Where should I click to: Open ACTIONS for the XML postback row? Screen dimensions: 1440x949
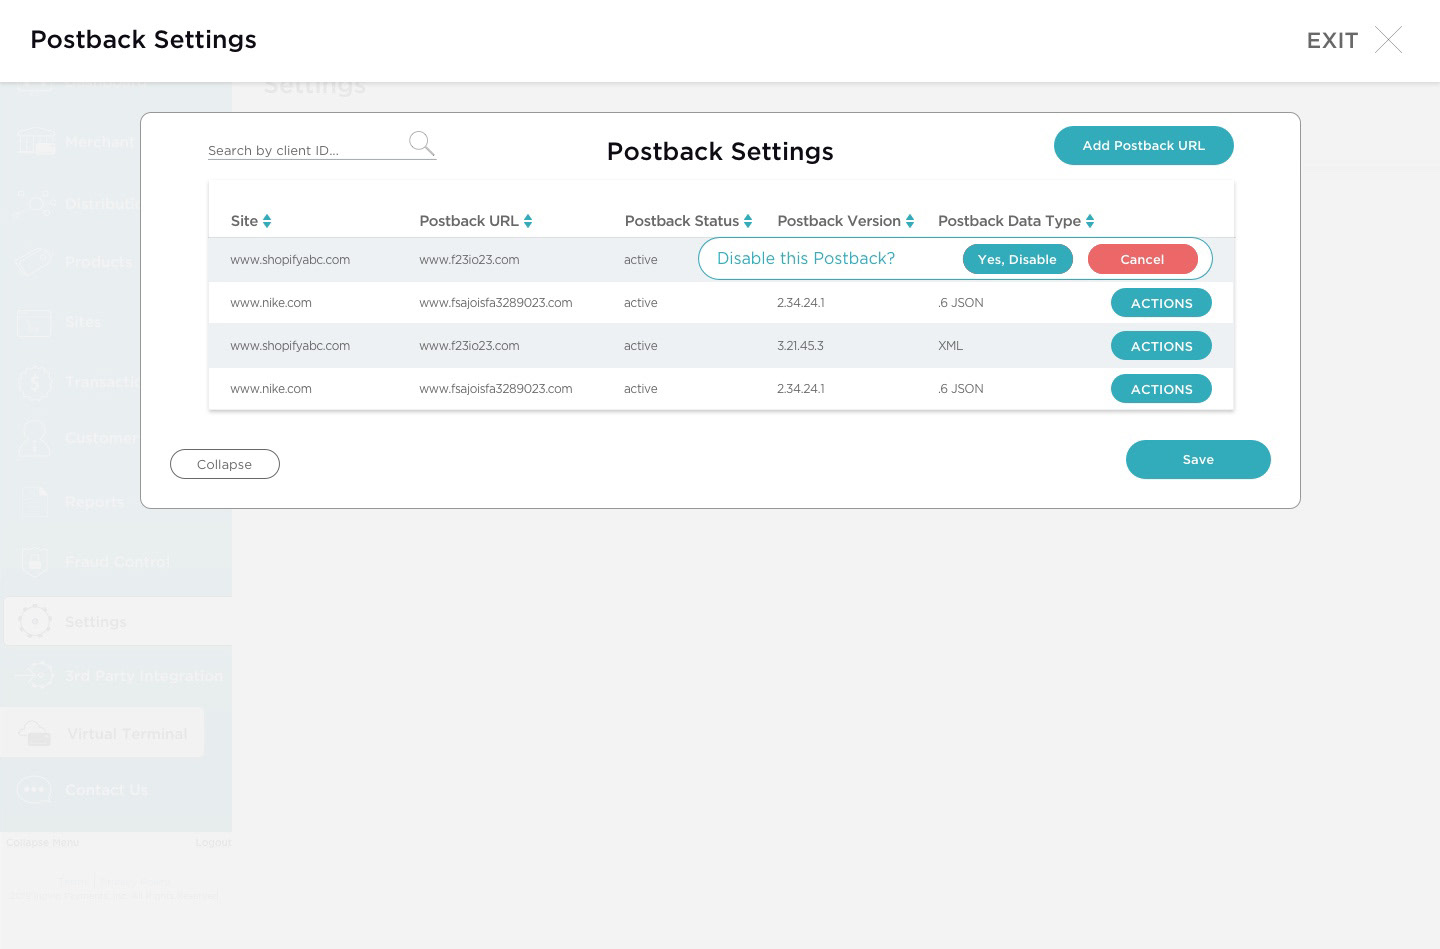point(1161,346)
